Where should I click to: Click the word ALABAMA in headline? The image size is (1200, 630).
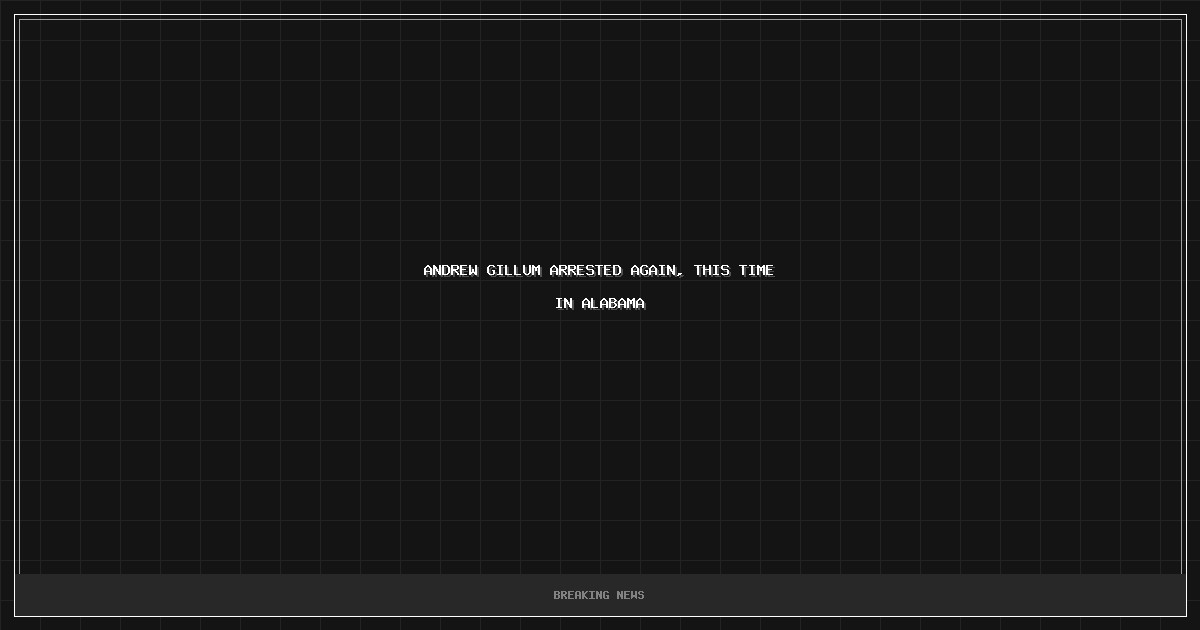pyautogui.click(x=613, y=303)
